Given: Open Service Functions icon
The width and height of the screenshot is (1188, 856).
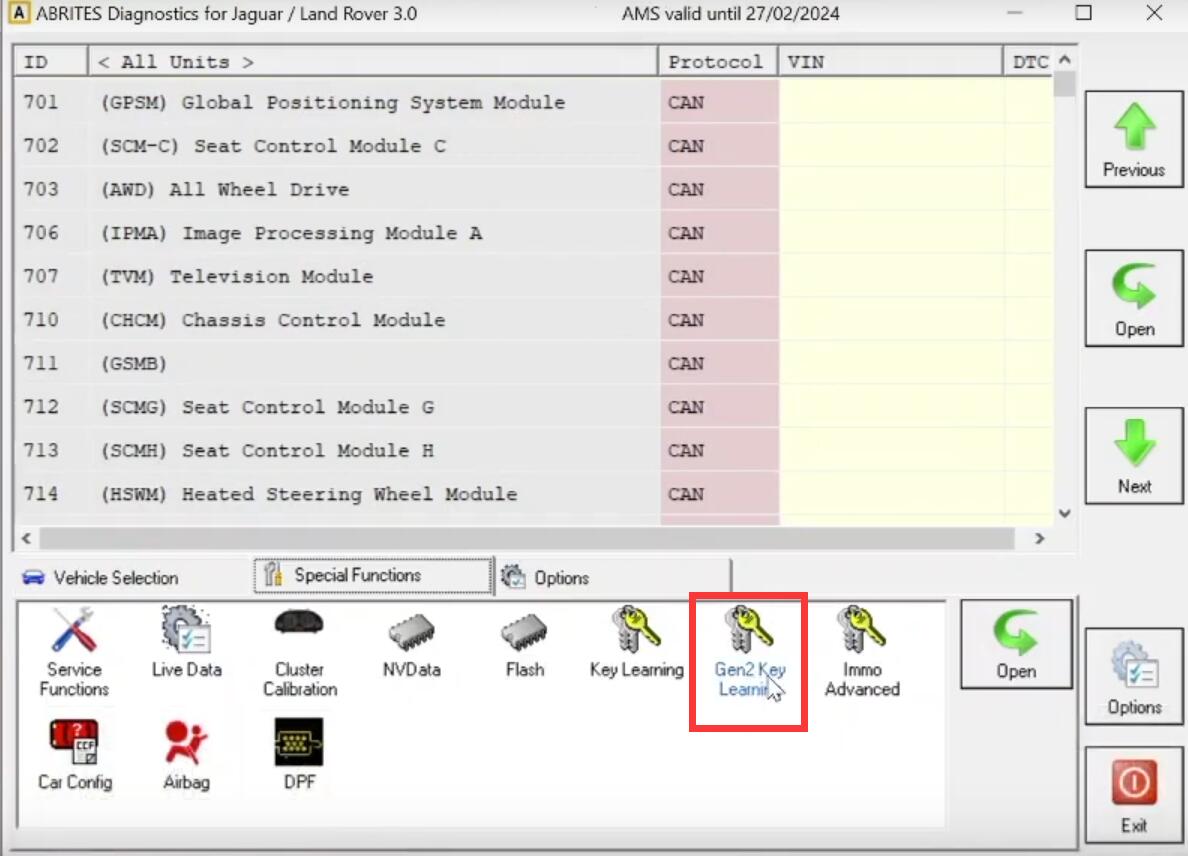Looking at the screenshot, I should [73, 651].
